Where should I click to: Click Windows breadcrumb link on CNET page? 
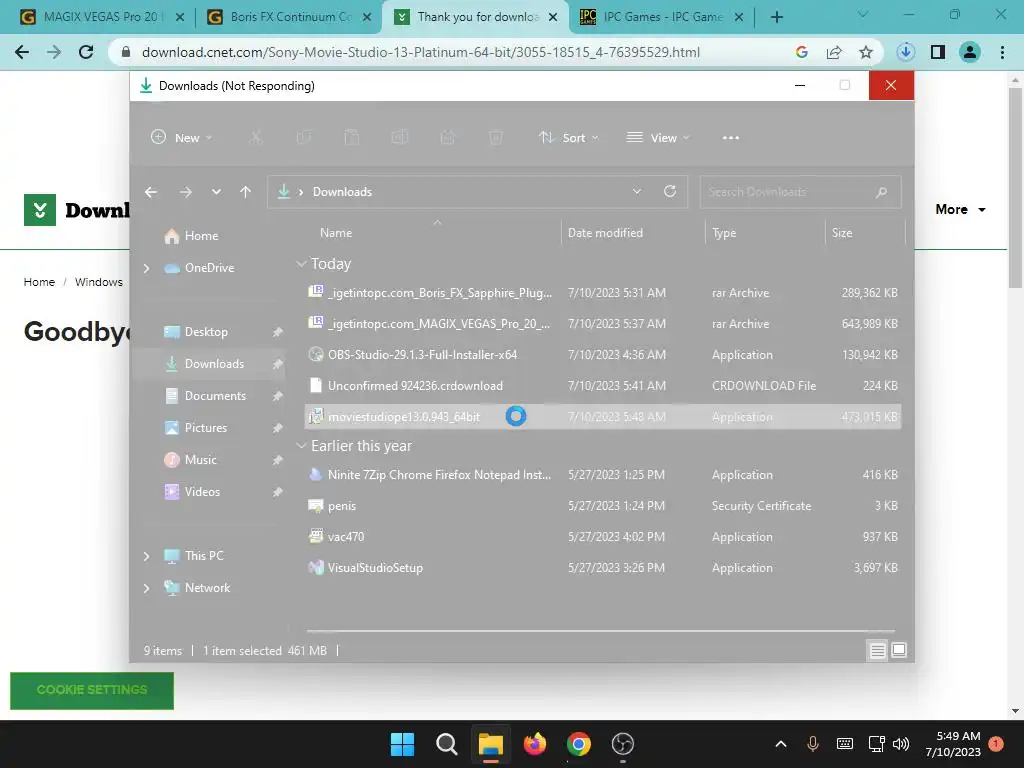coord(99,282)
